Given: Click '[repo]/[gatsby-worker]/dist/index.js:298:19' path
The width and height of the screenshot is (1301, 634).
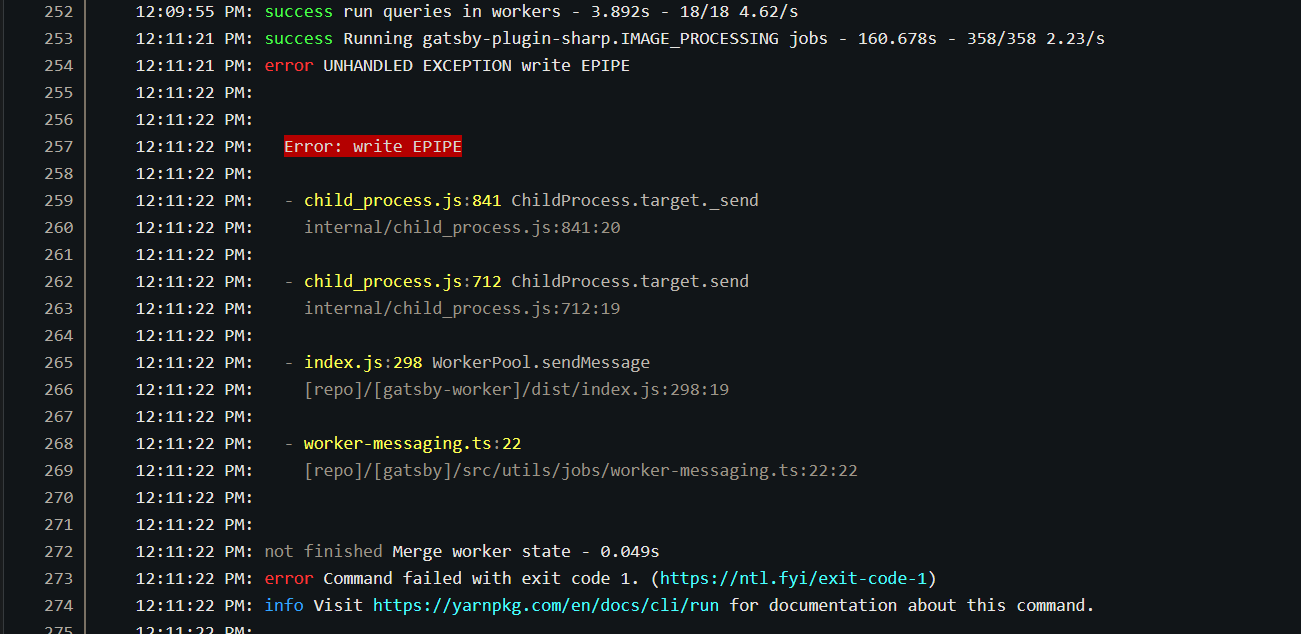Looking at the screenshot, I should pyautogui.click(x=517, y=390).
